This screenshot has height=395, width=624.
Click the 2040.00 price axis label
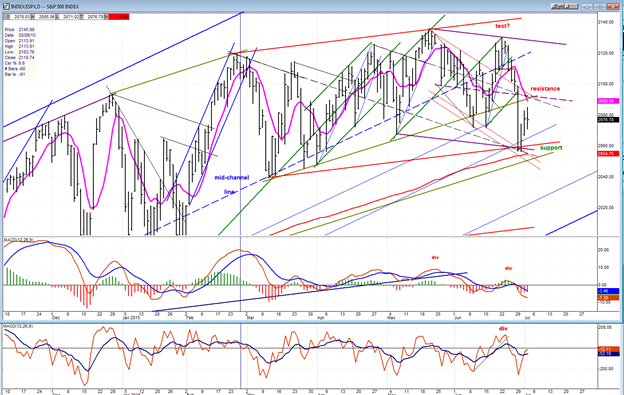click(605, 177)
